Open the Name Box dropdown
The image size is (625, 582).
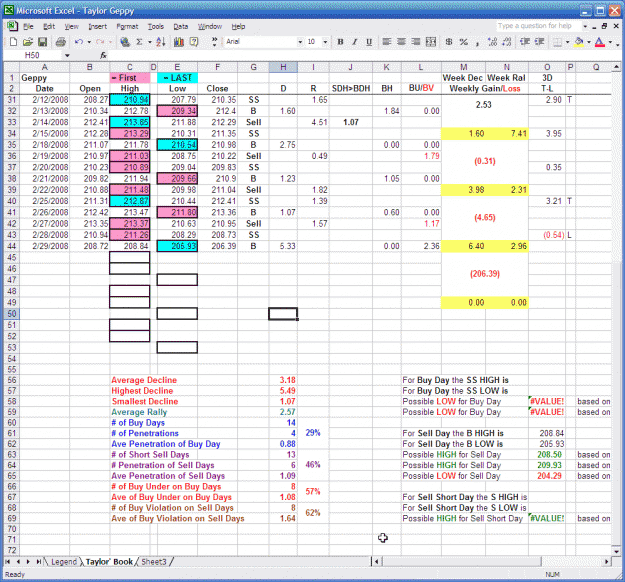67,55
